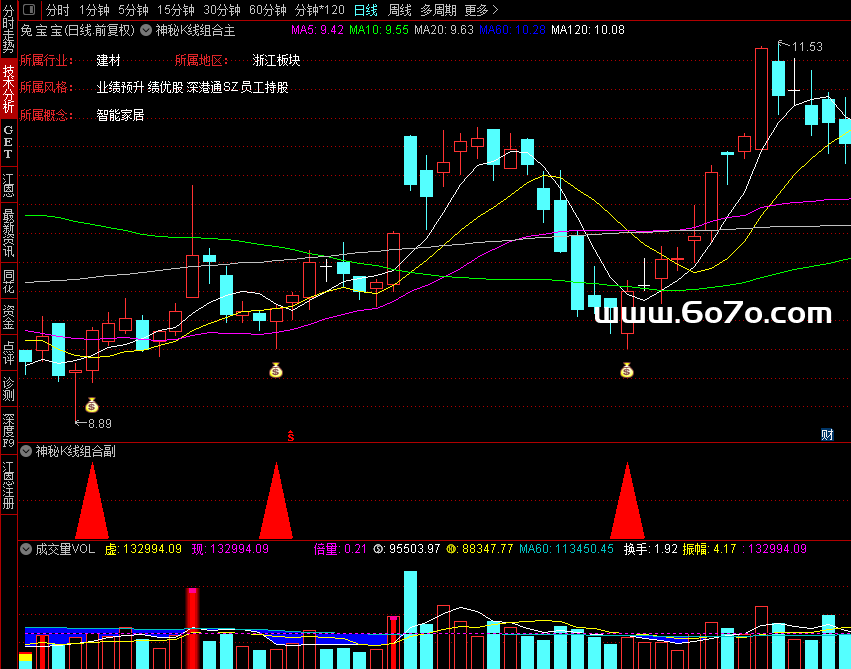This screenshot has height=669, width=851.
Task: Toggle the 神秘K线组合副 indicator circle
Action: click(x=26, y=451)
